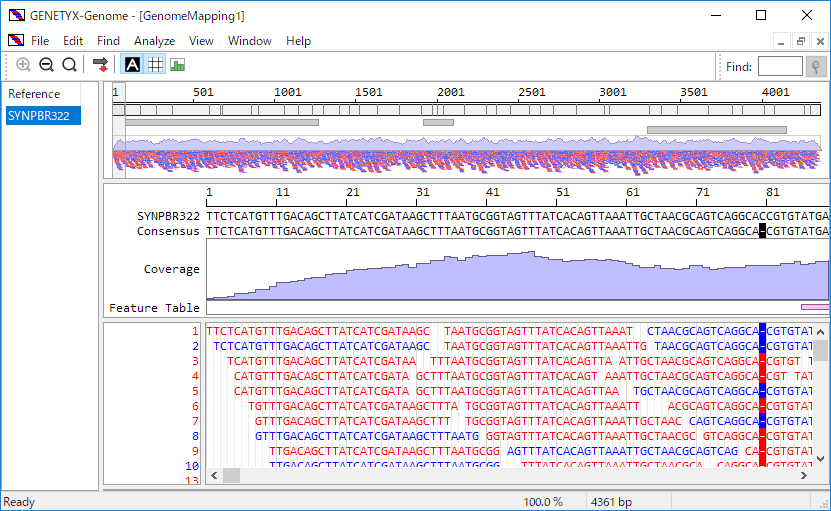The height and width of the screenshot is (511, 831).
Task: Click the pink feature in Feature Table row
Action: [815, 307]
